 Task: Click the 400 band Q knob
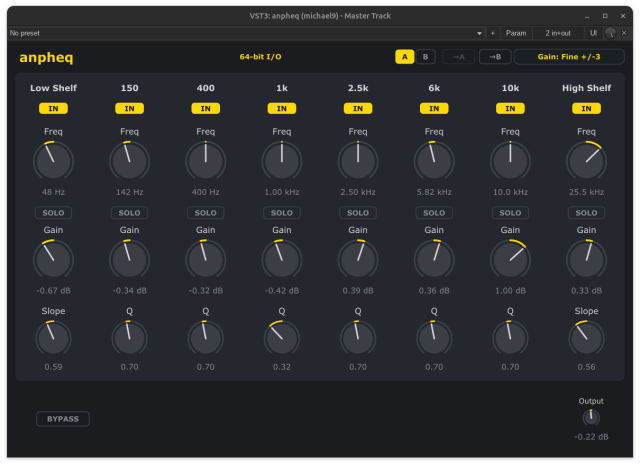[x=206, y=338]
